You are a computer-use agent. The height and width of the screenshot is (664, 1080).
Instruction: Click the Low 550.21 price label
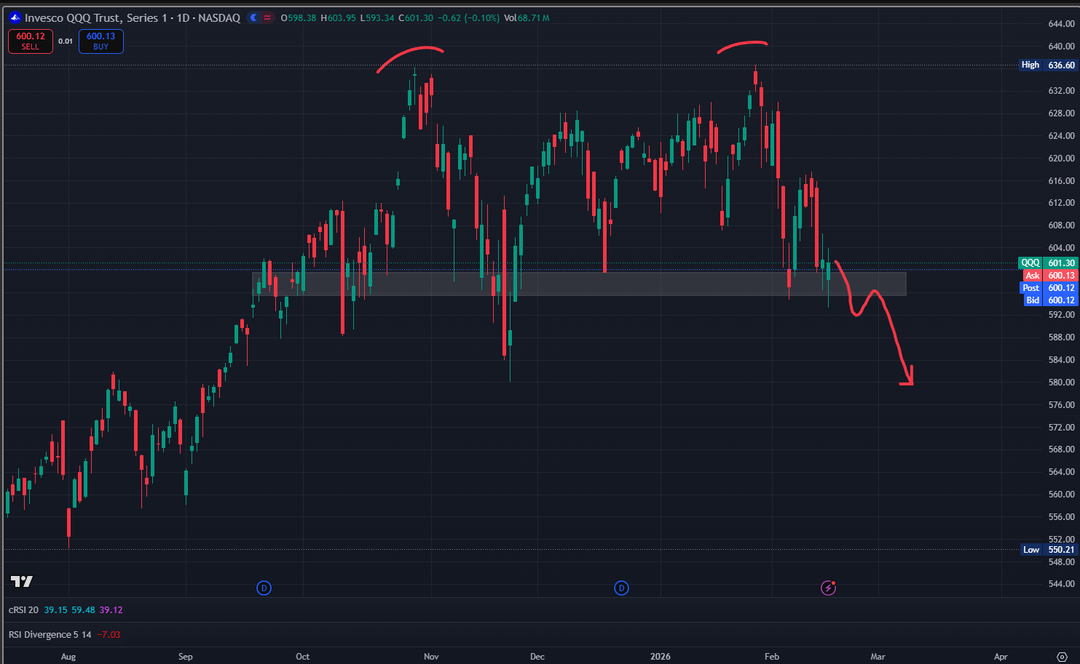tap(1046, 550)
